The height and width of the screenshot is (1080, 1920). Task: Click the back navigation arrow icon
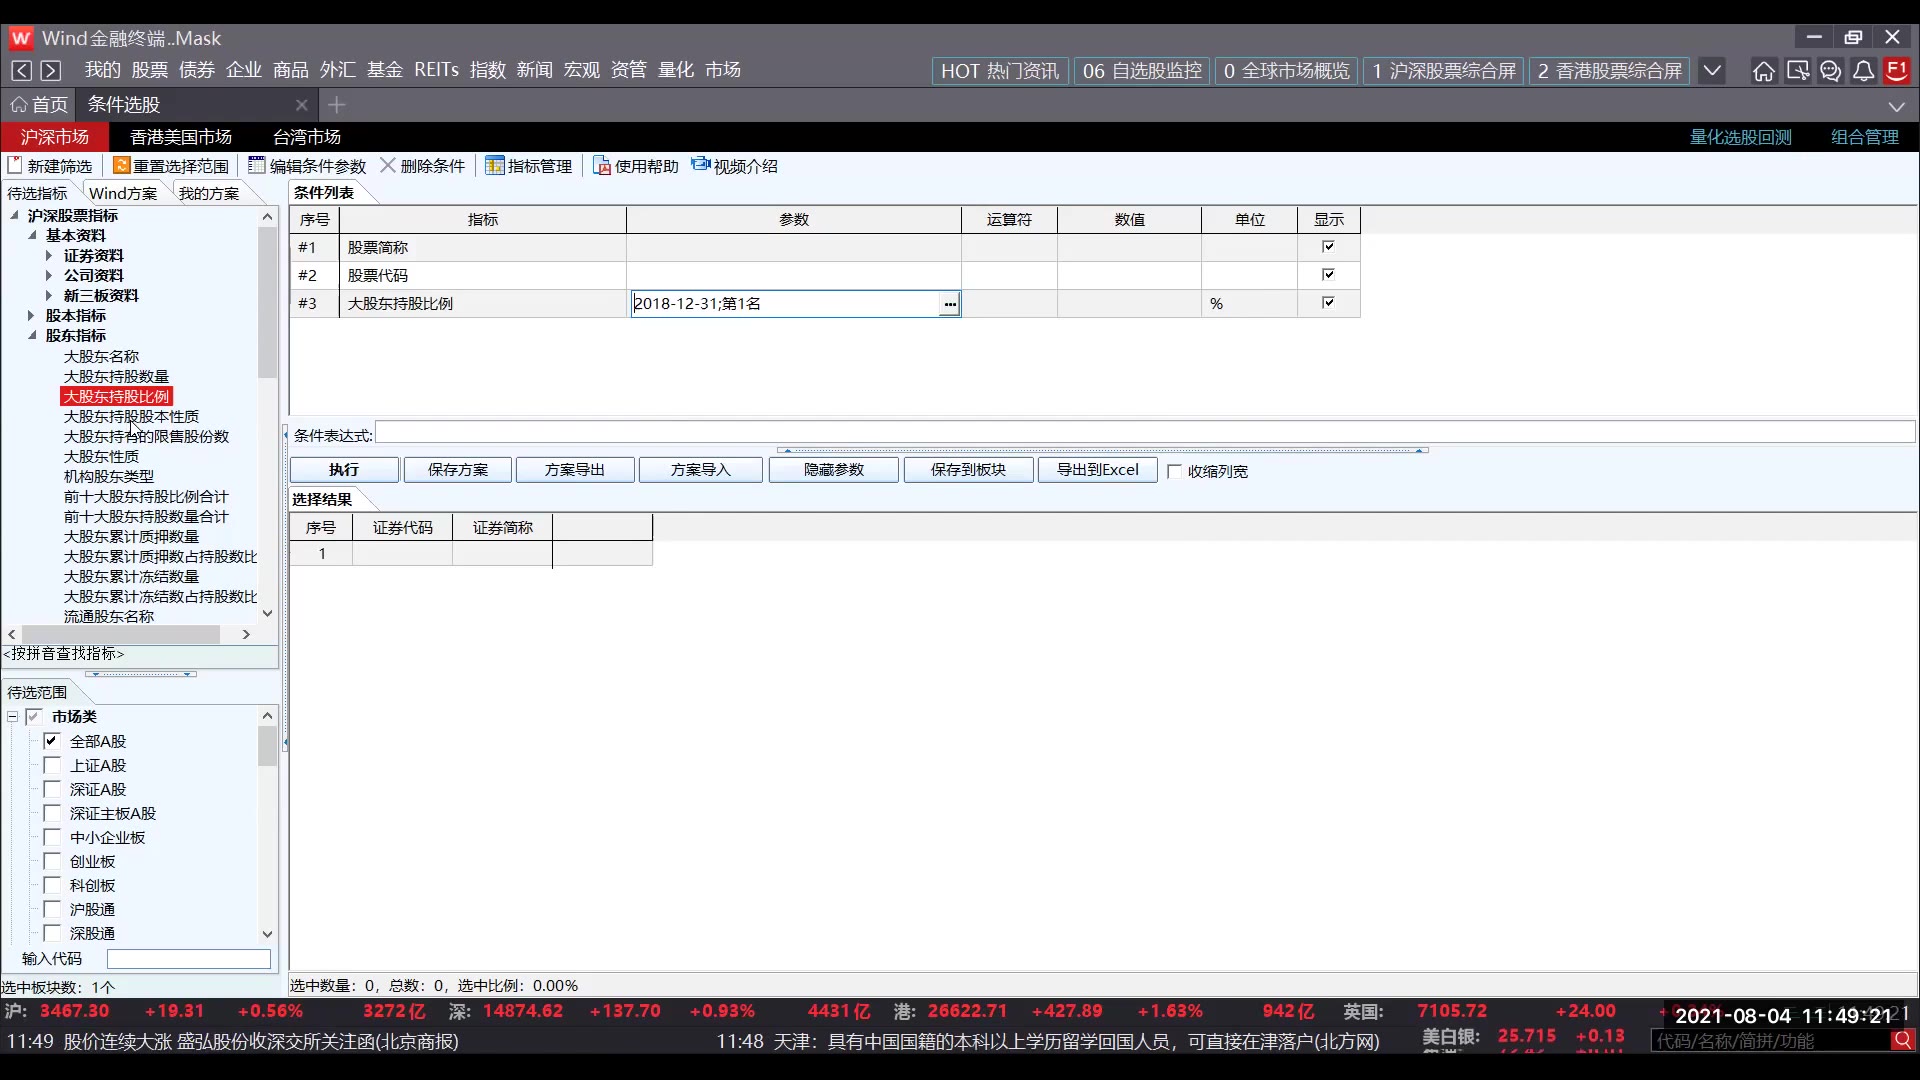(21, 70)
